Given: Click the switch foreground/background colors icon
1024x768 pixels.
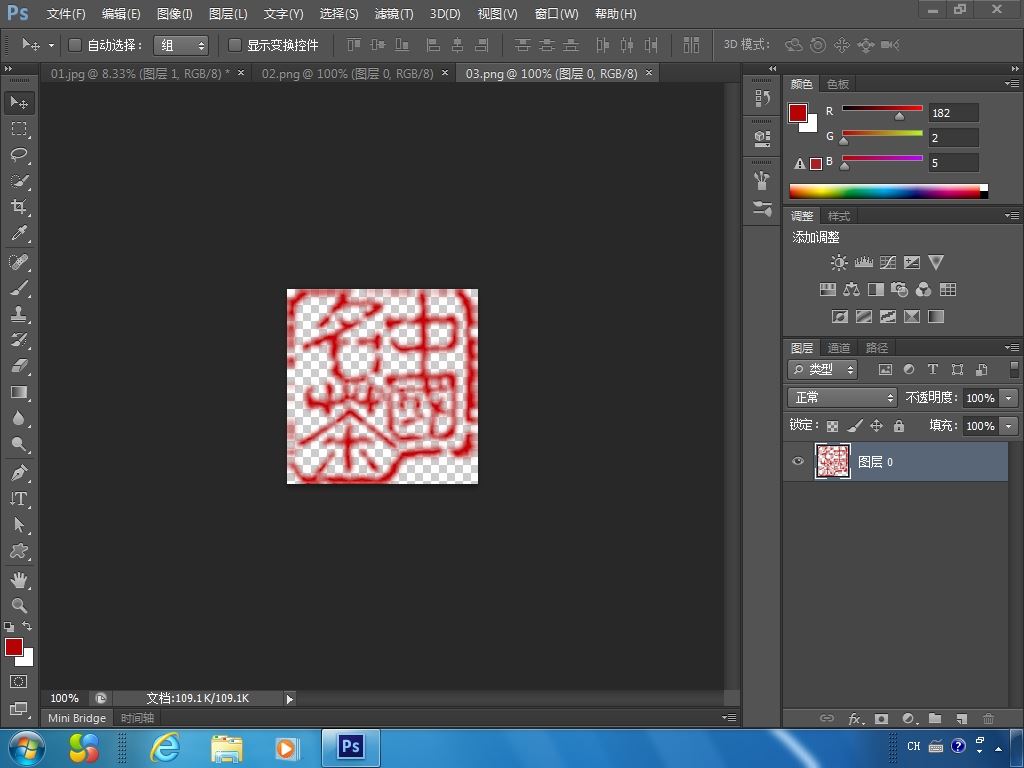Looking at the screenshot, I should click(x=27, y=626).
